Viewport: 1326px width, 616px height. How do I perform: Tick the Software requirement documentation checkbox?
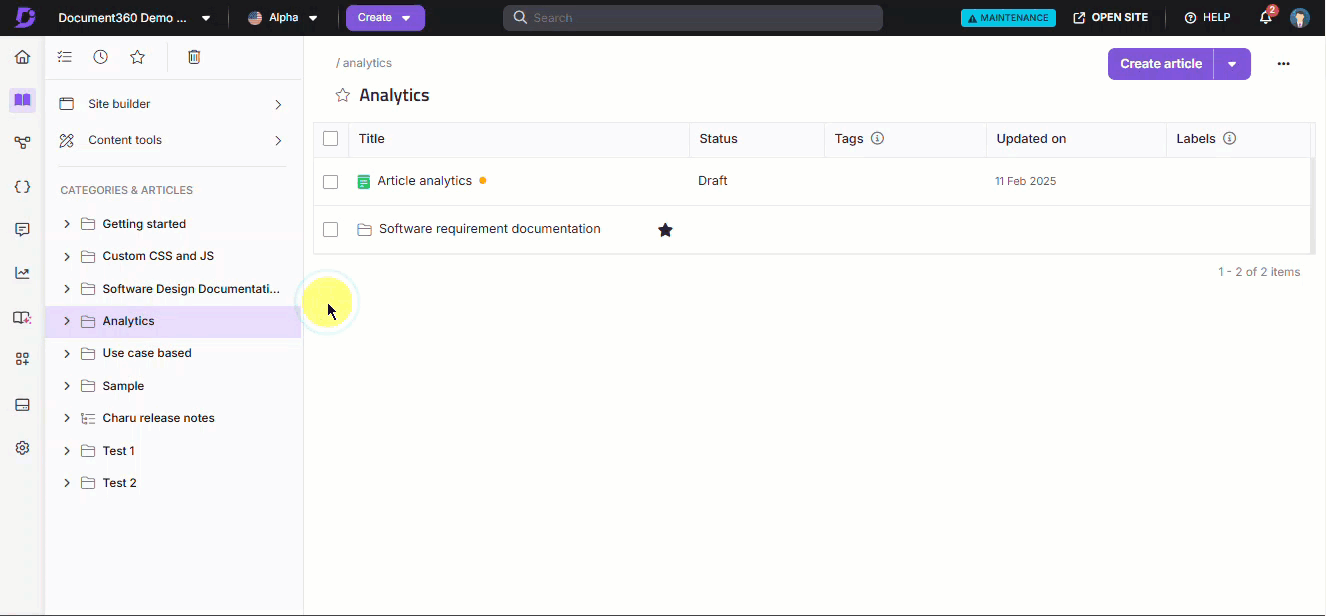tap(331, 230)
